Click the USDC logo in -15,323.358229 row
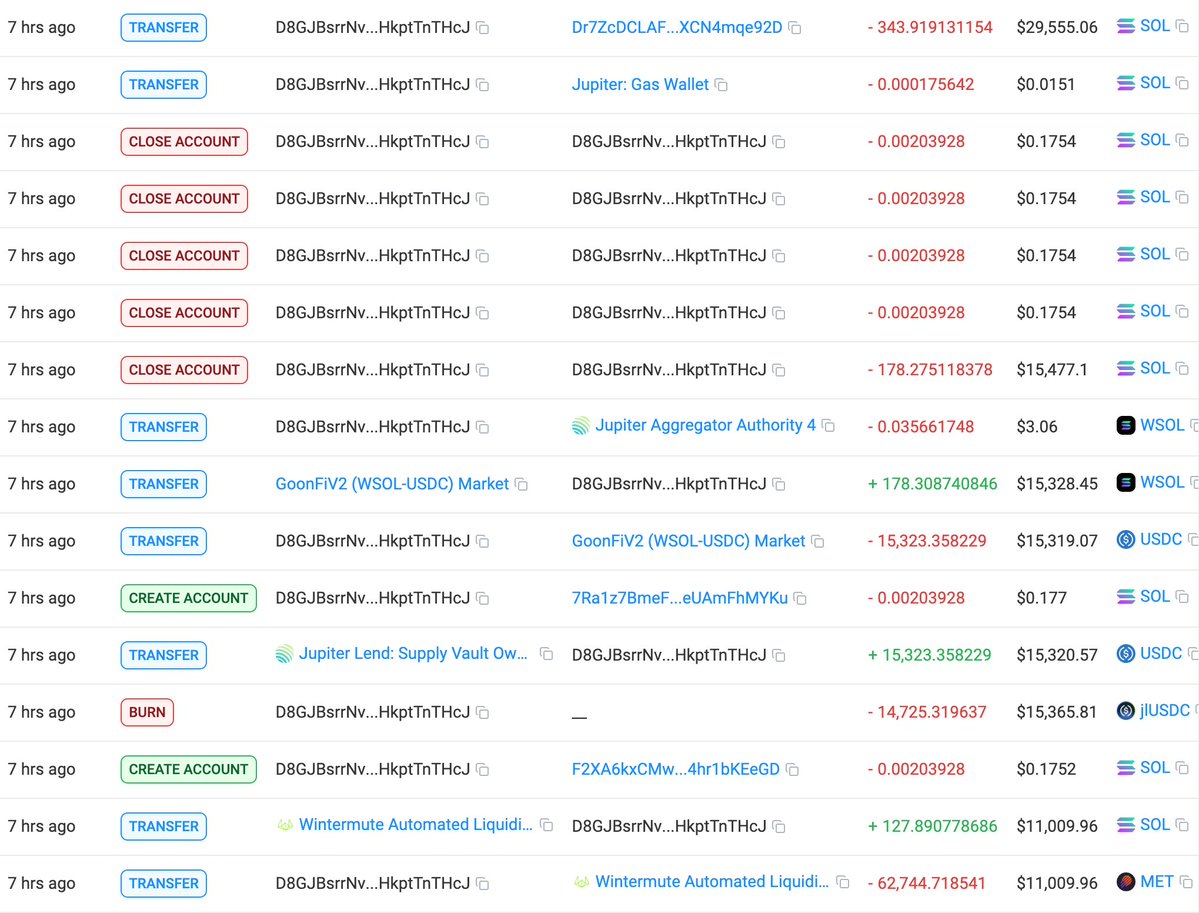1199x913 pixels. (1126, 540)
